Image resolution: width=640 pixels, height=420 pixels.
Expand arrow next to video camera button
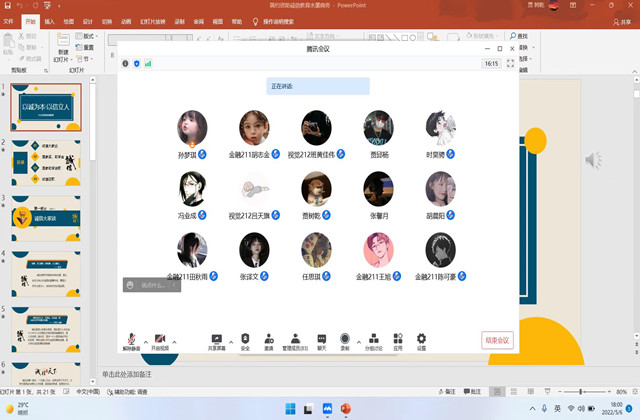[175, 340]
